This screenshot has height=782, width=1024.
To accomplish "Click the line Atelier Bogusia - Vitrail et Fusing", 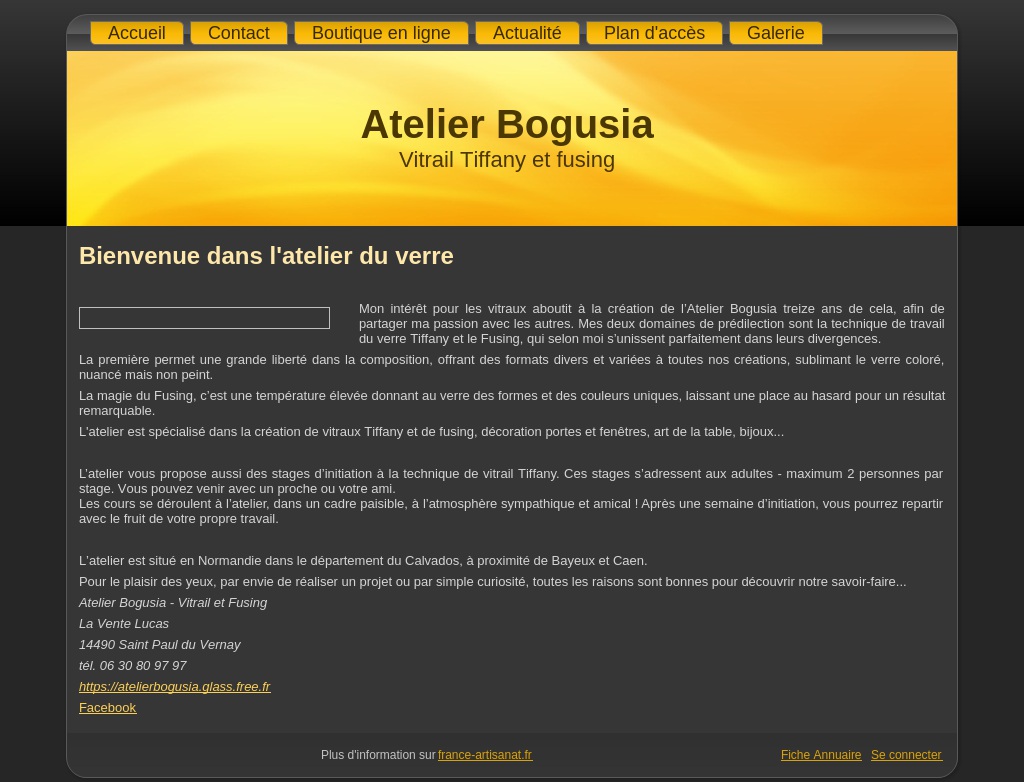I will coord(173,603).
